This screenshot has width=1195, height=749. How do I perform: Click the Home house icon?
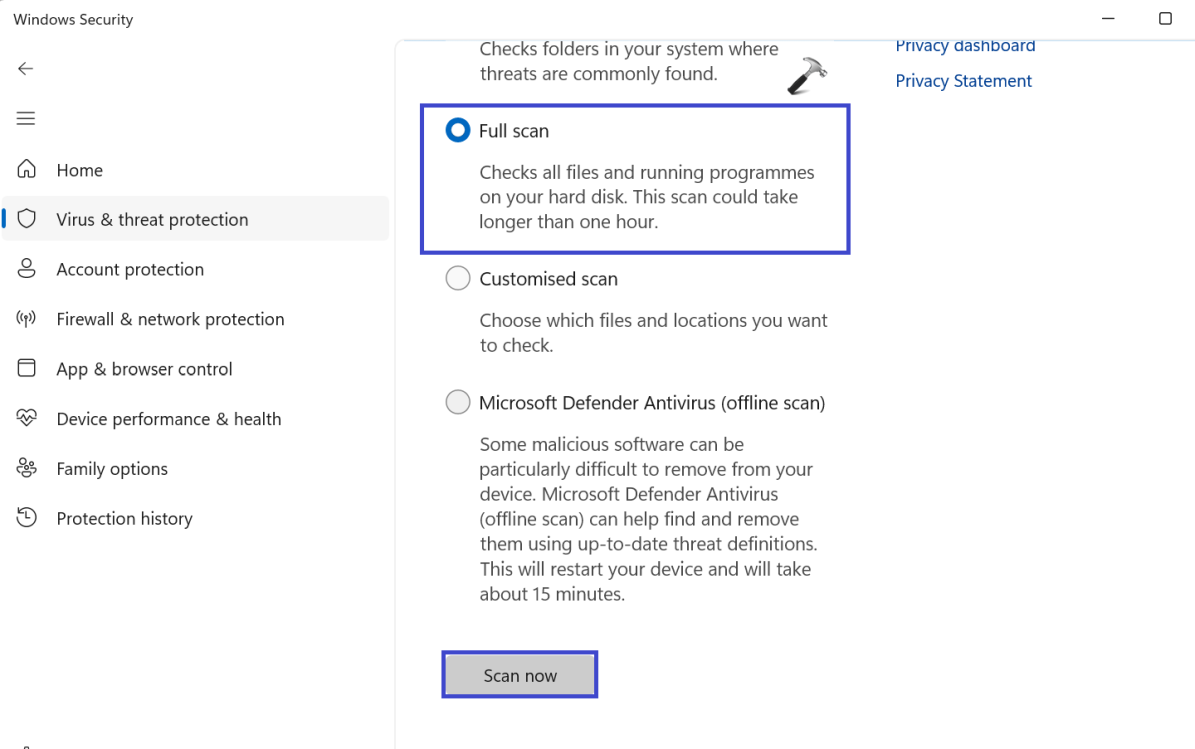point(27,170)
